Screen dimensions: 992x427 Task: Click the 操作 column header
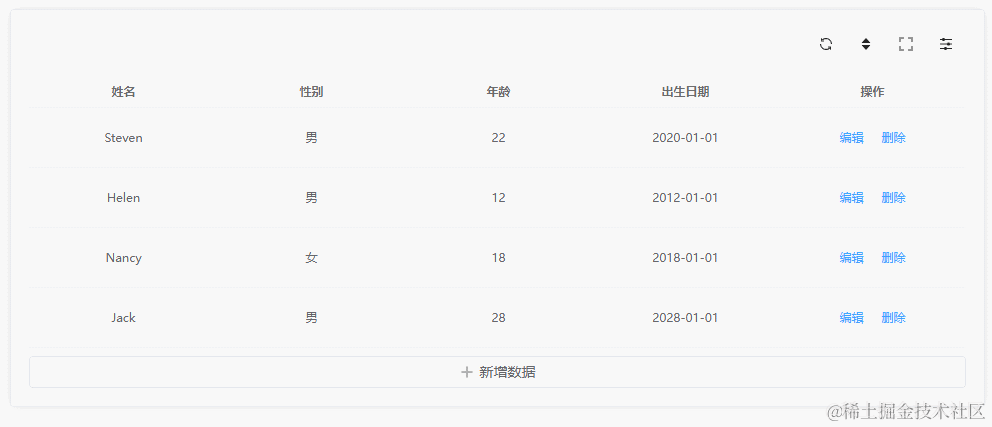[x=872, y=92]
